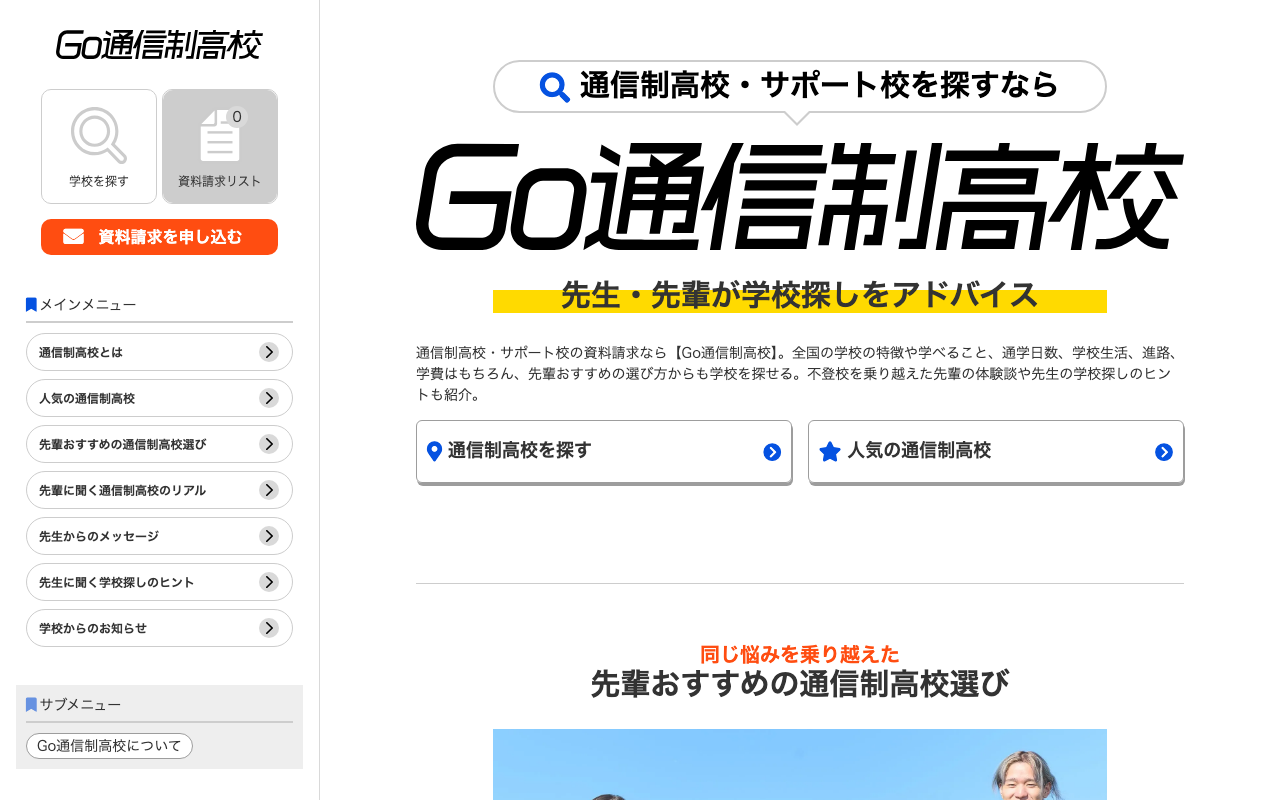Viewport: 1280px width, 800px height.
Task: Expand the 通信制高校とは chevron
Action: click(x=269, y=352)
